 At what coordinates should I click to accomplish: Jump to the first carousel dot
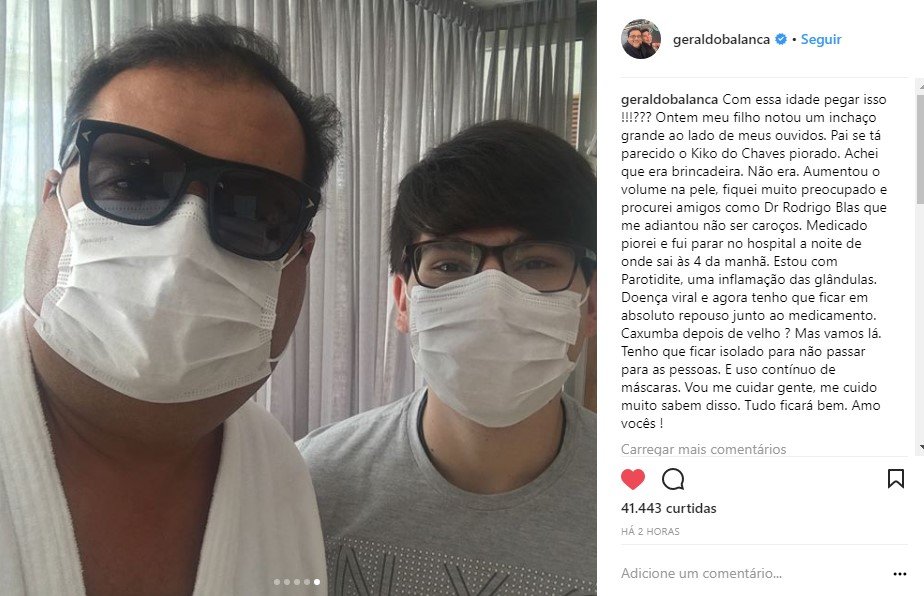[x=276, y=582]
